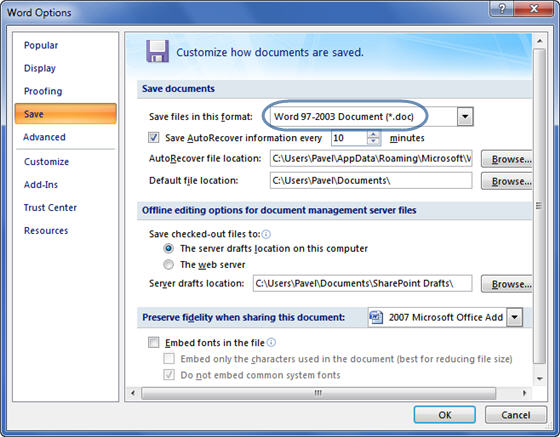Click the Cancel button
Image resolution: width=560 pixels, height=437 pixels.
tap(516, 415)
